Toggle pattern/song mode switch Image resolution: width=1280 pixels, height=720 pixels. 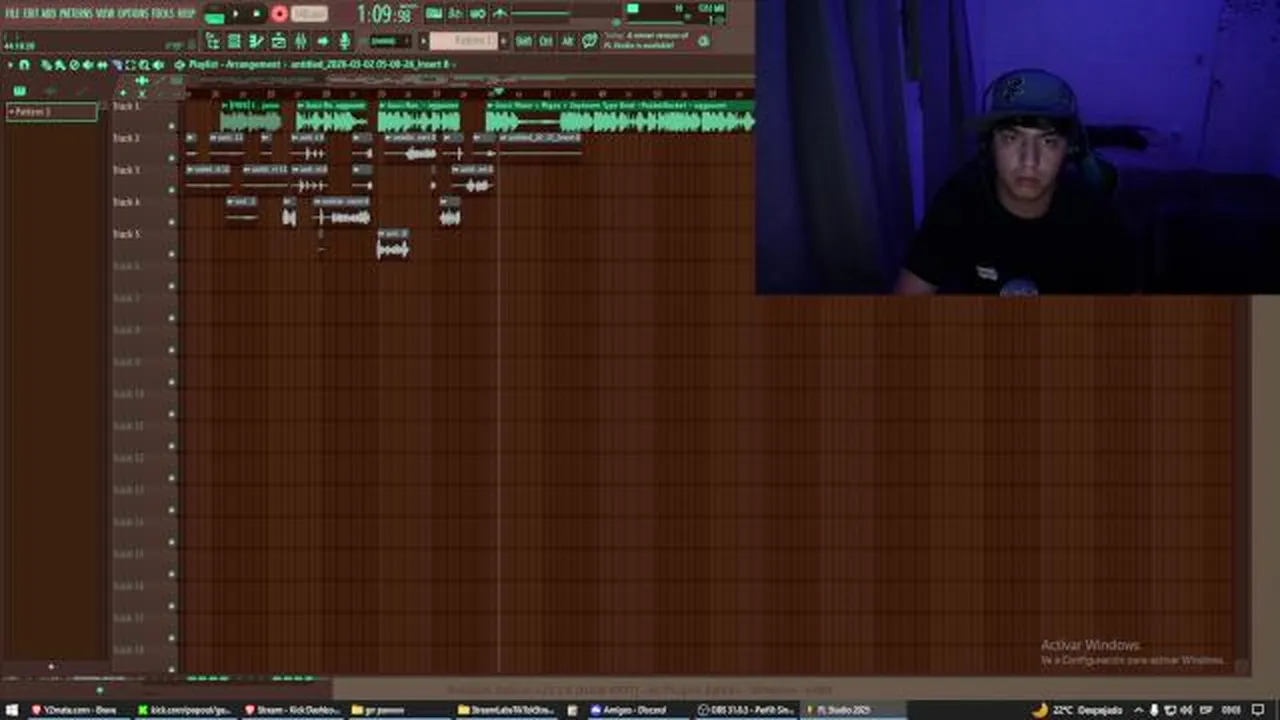[214, 15]
